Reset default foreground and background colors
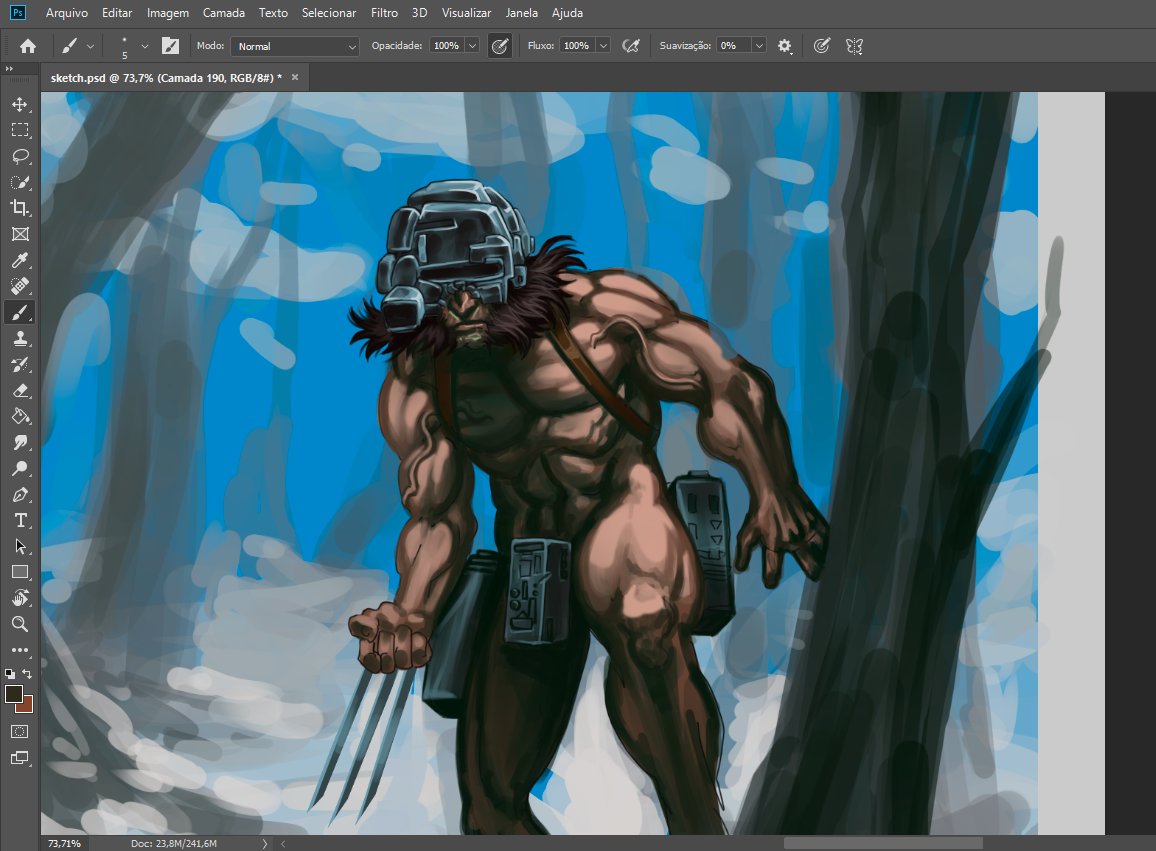This screenshot has width=1156, height=851. coord(10,673)
